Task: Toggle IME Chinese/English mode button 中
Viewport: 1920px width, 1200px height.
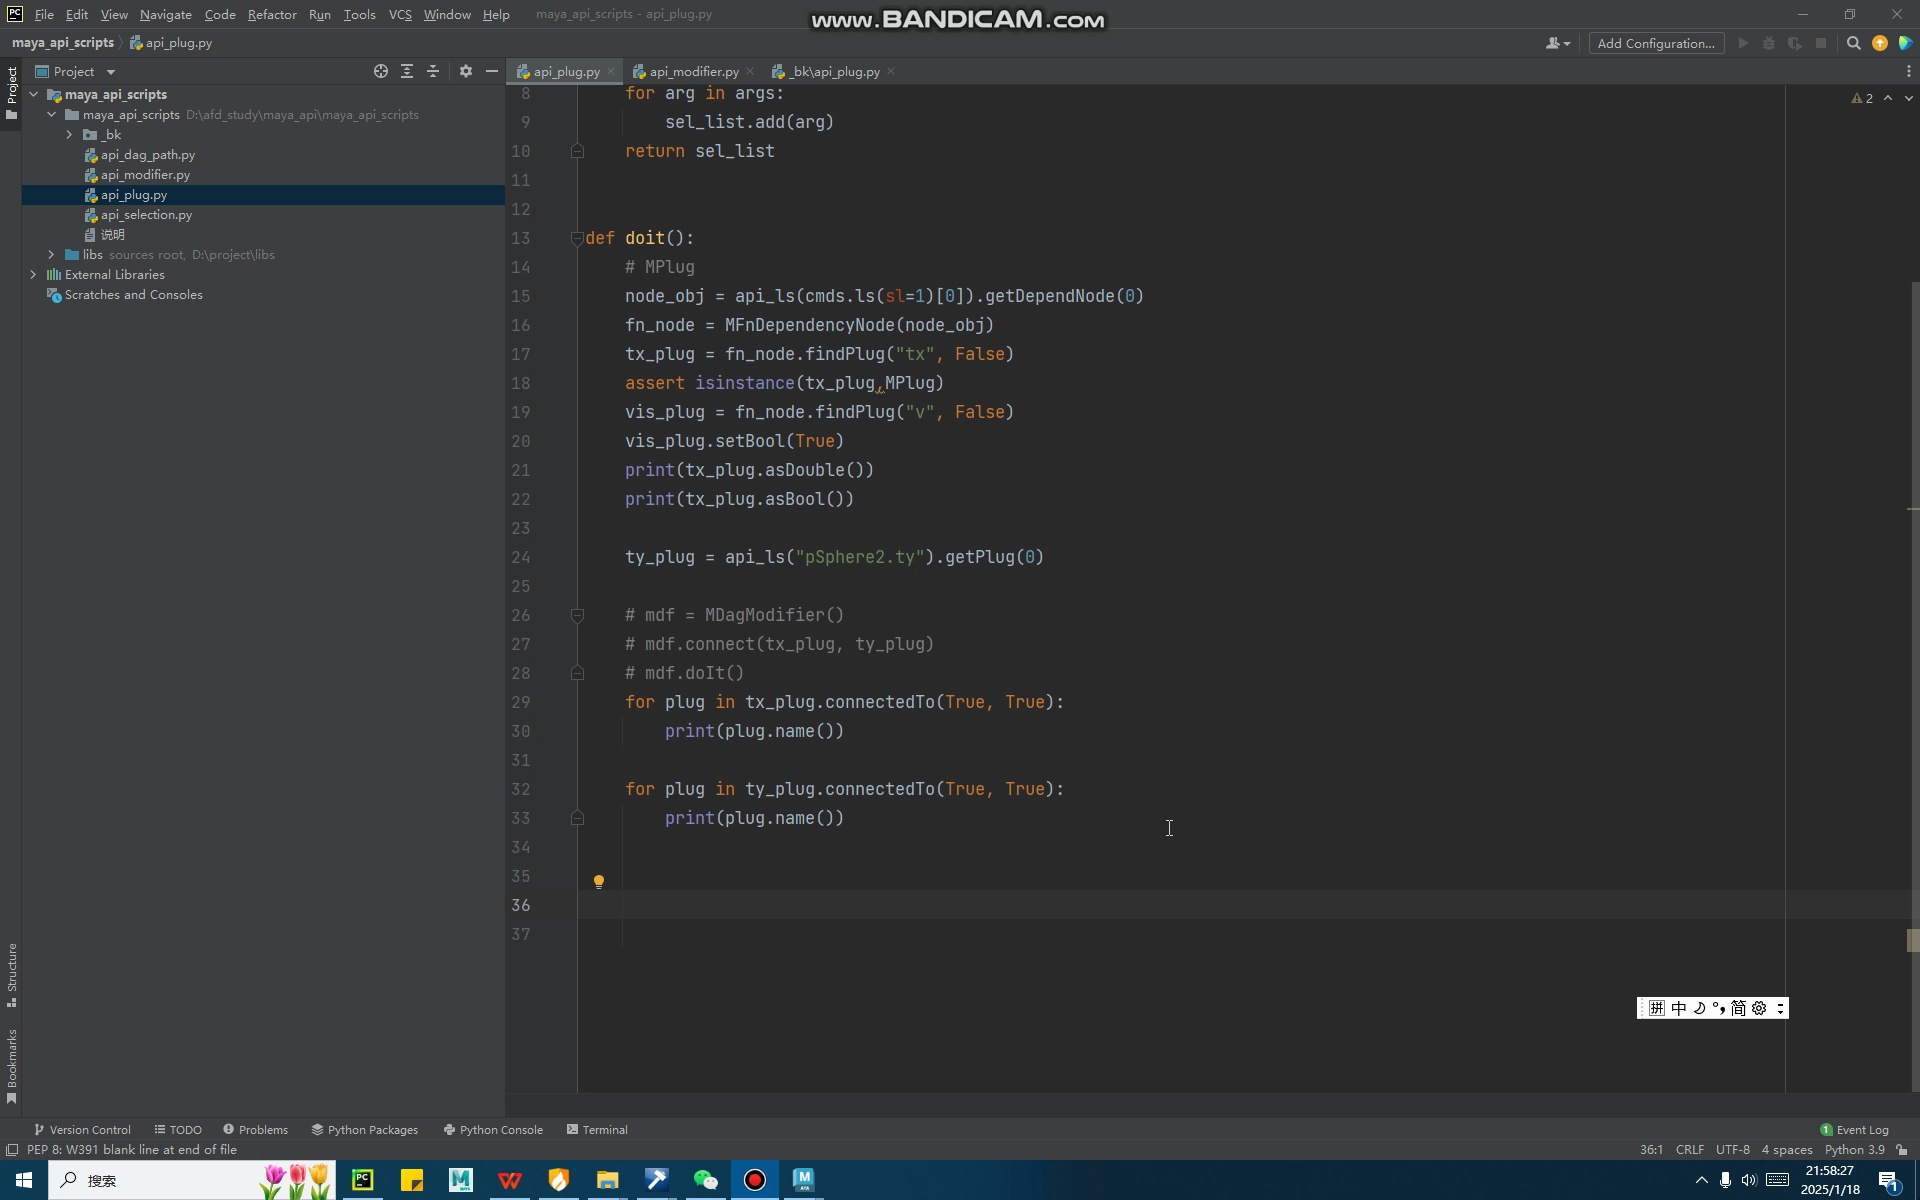Action: (1678, 1008)
